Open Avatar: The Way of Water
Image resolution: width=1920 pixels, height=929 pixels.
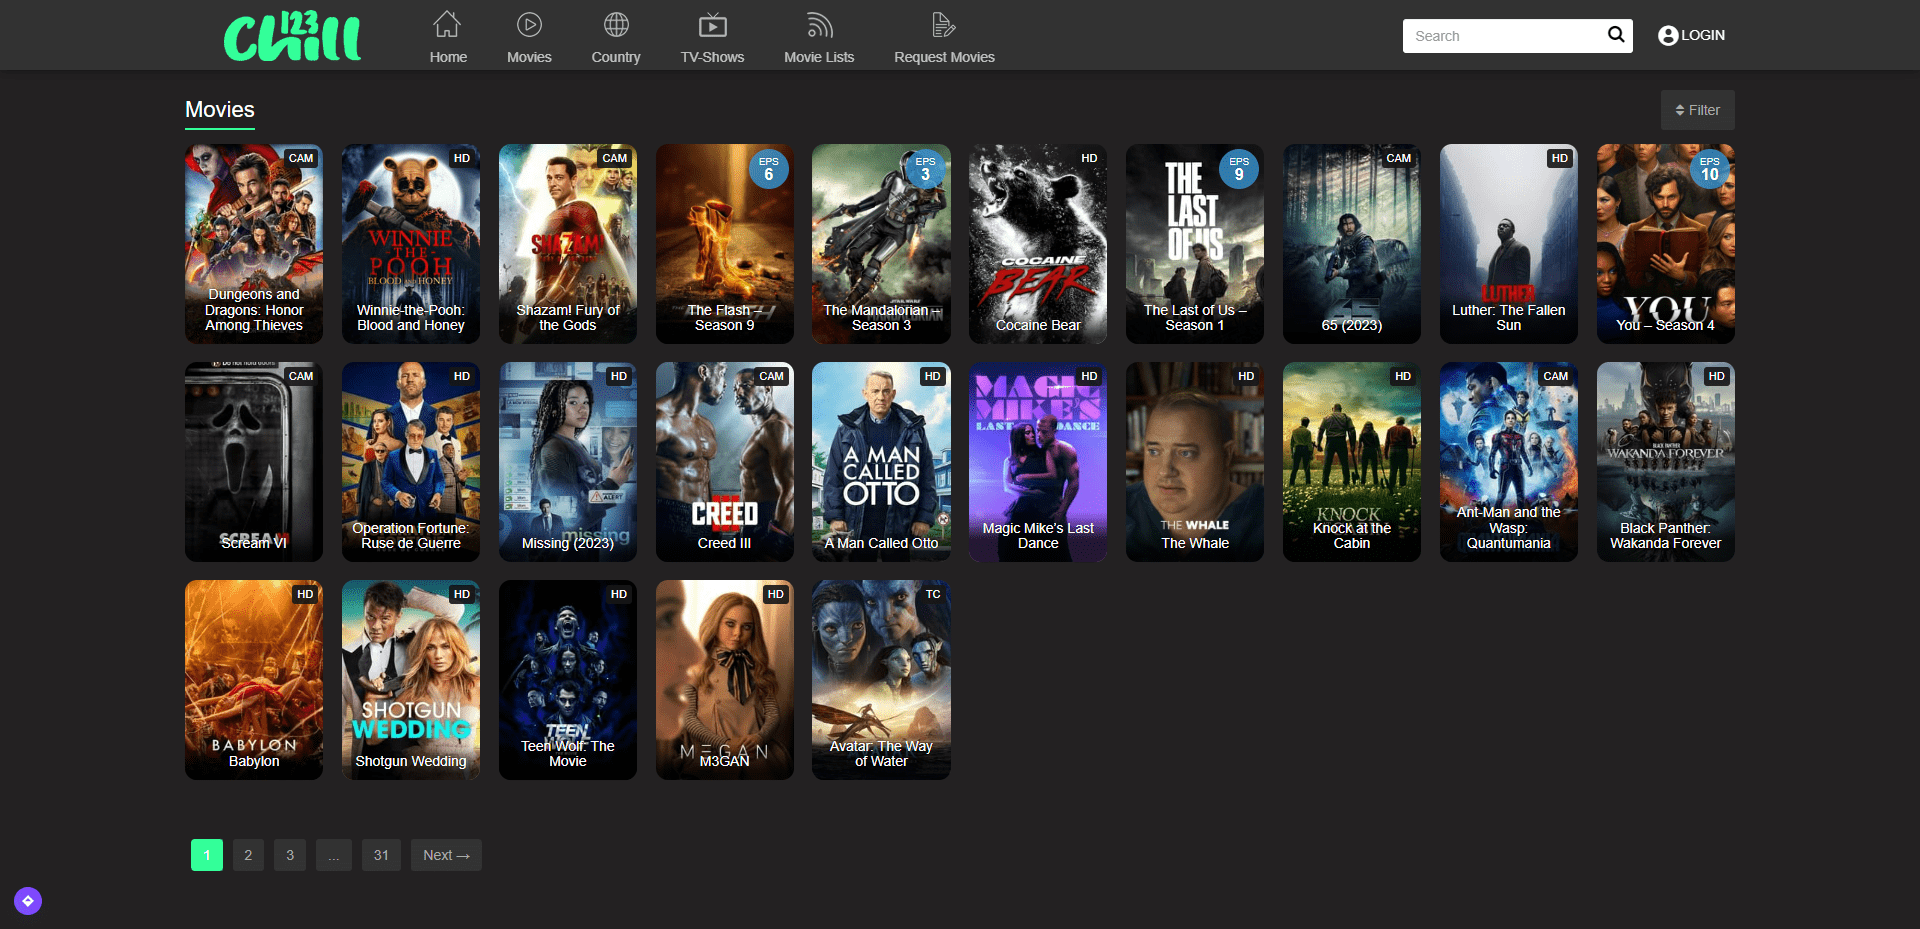pyautogui.click(x=880, y=679)
